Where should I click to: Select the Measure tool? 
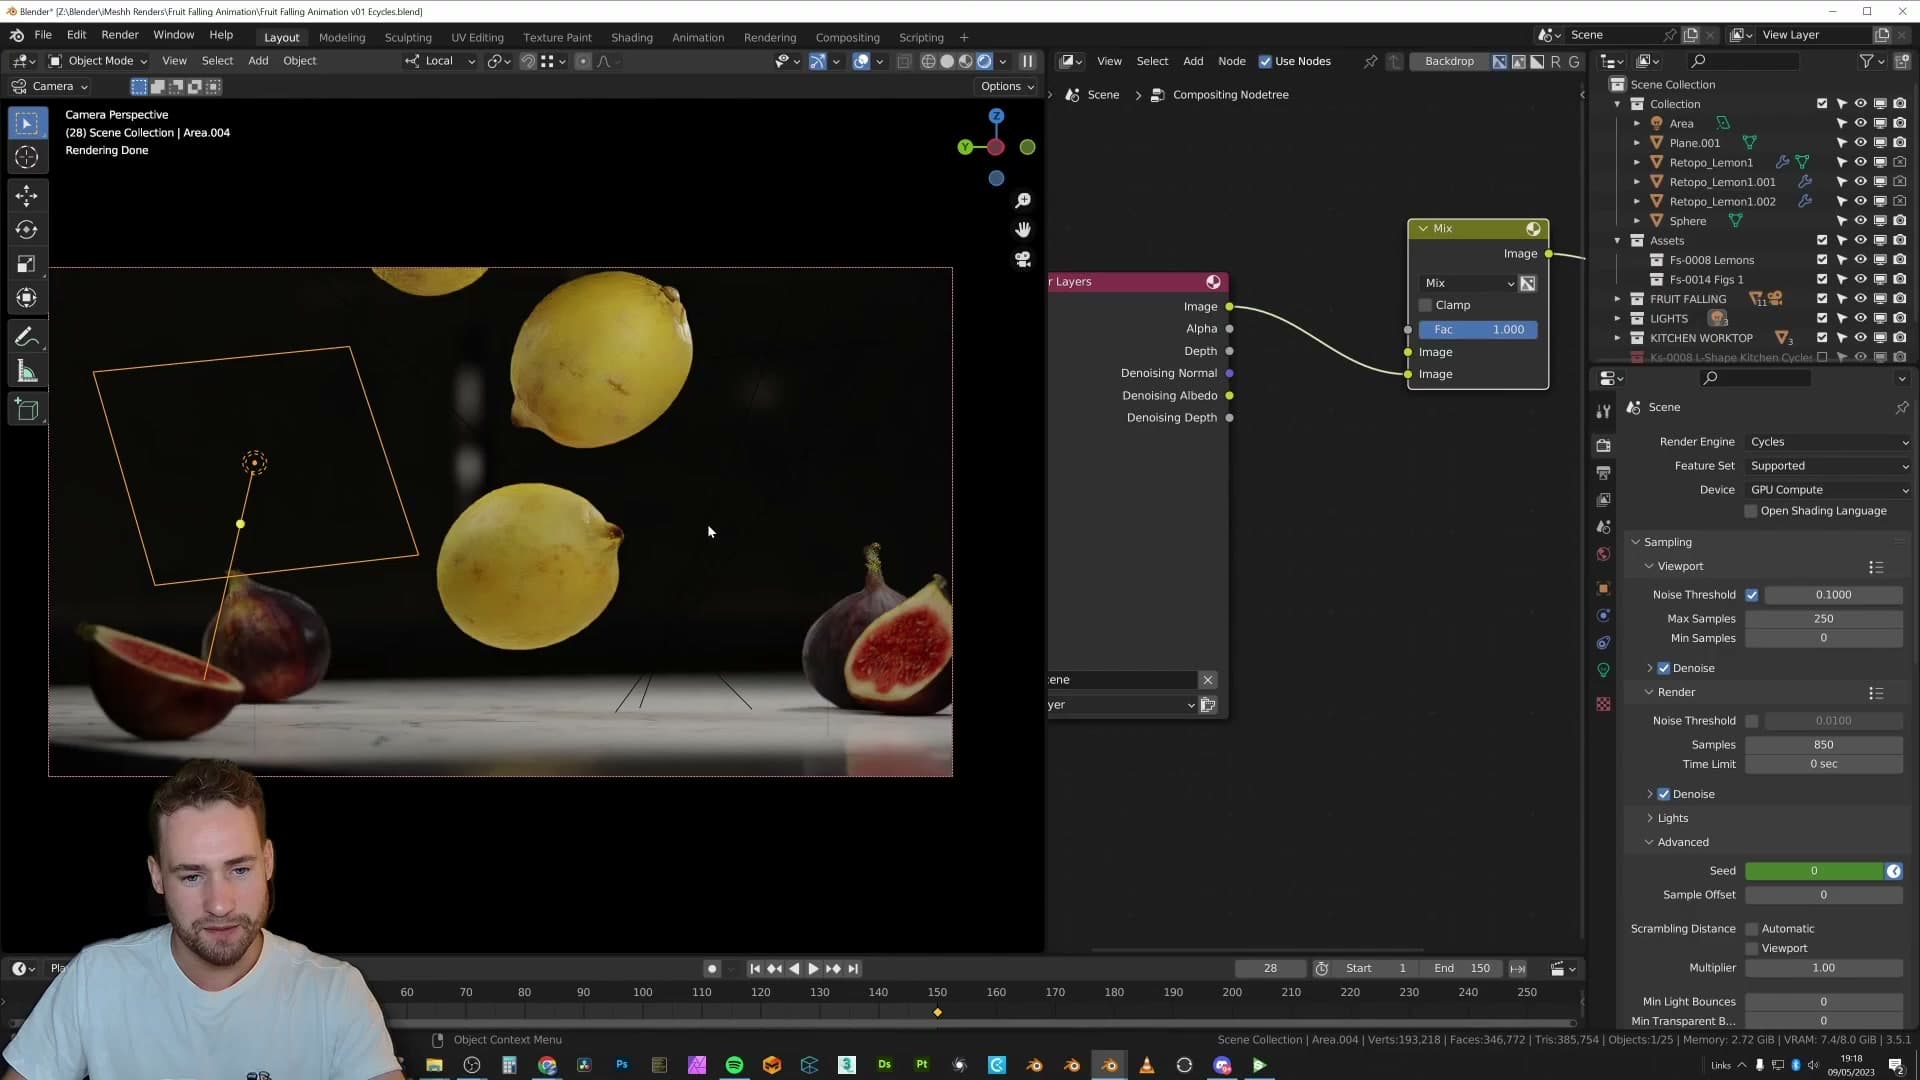[x=27, y=372]
